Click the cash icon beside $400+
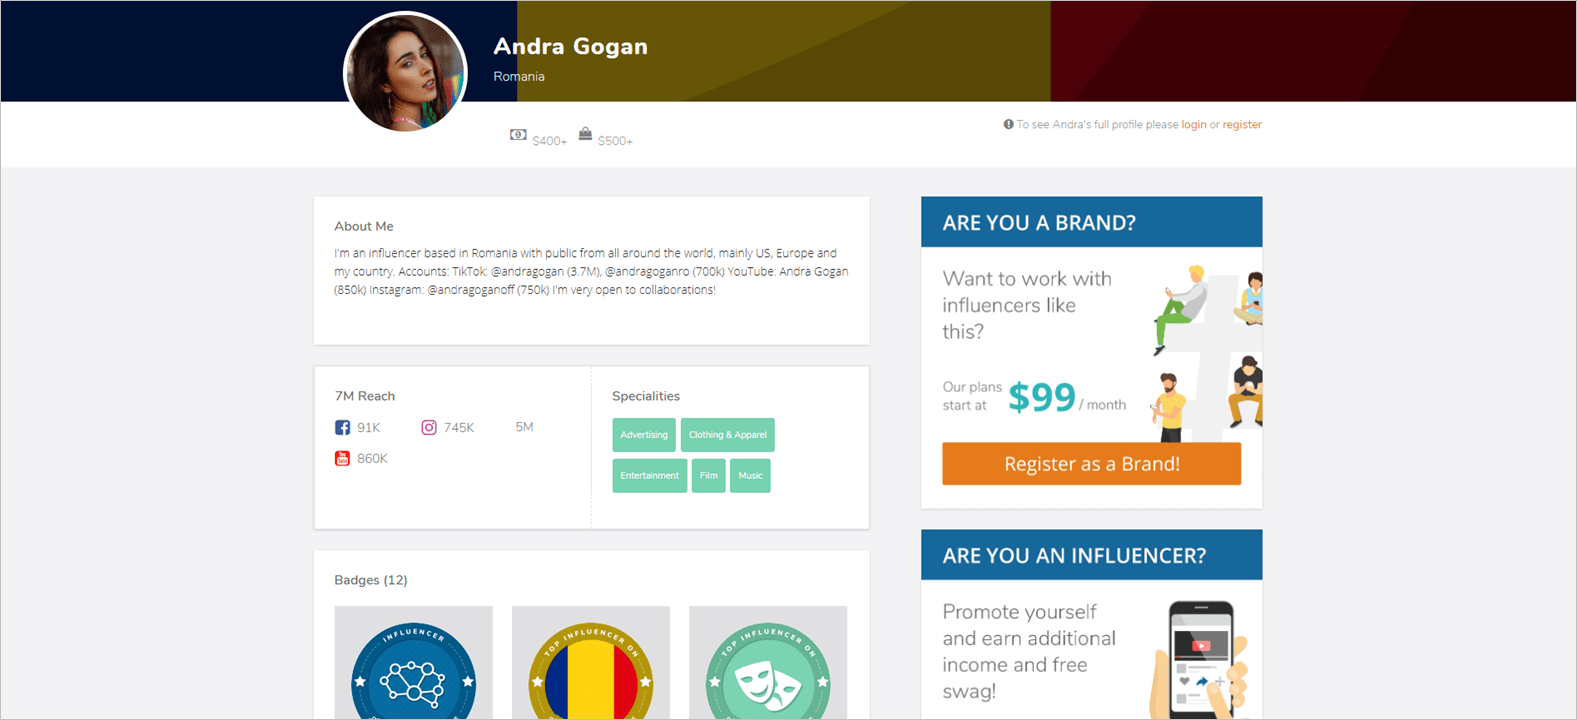Screen dimensions: 1577x720 coord(518,135)
